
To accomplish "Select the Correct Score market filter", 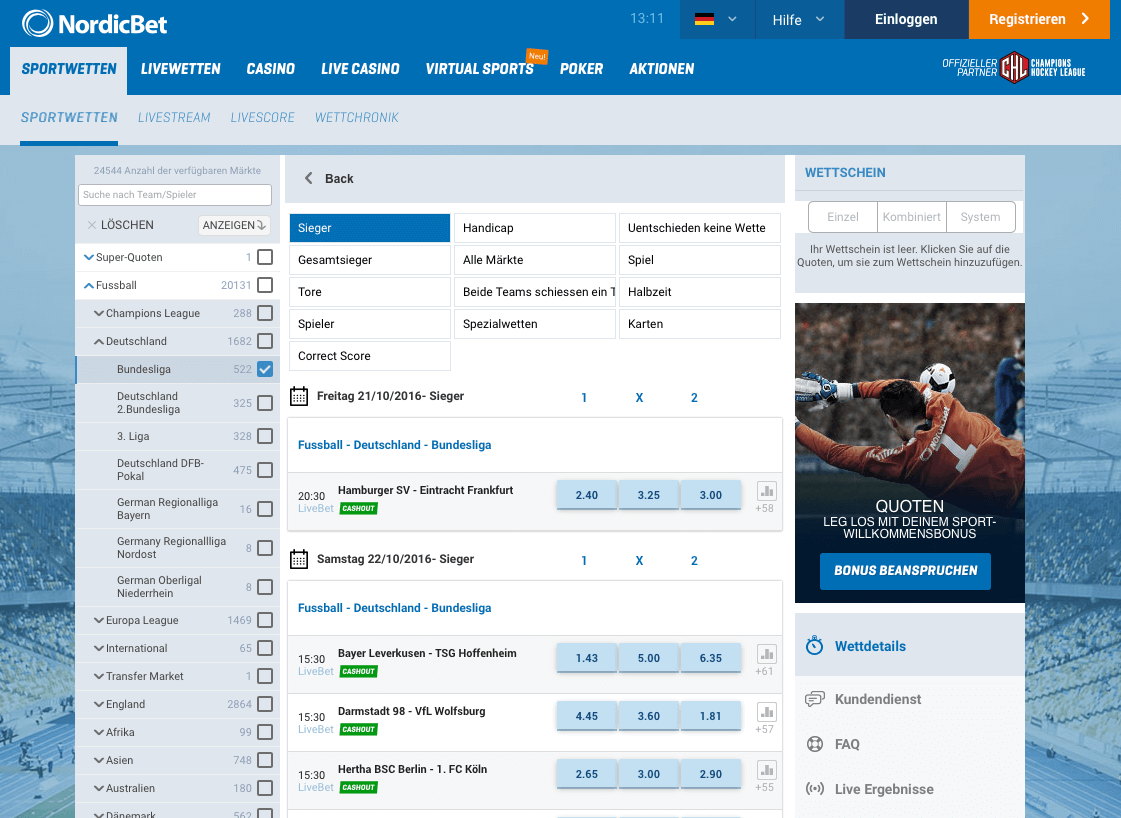I will tap(370, 356).
